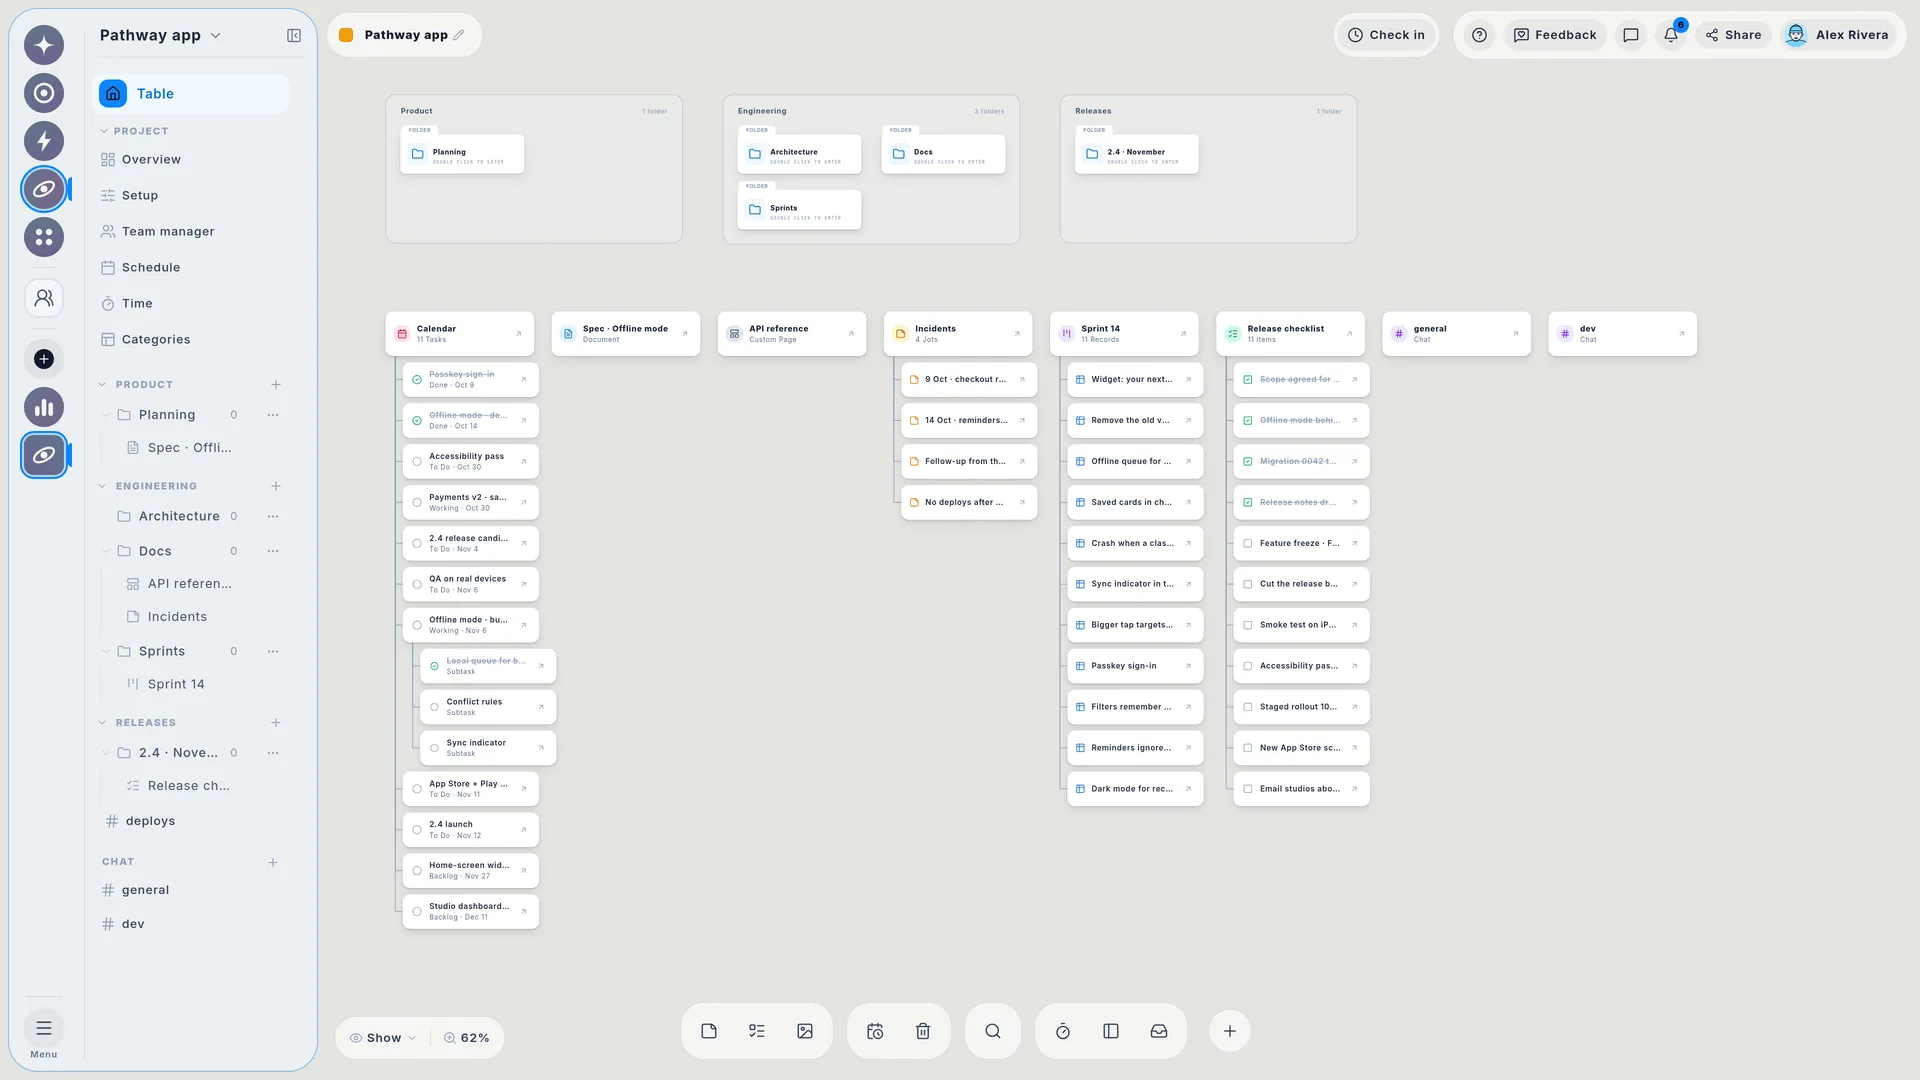Check the Feature freeze checklist item
The height and width of the screenshot is (1080, 1920).
pyautogui.click(x=1248, y=544)
